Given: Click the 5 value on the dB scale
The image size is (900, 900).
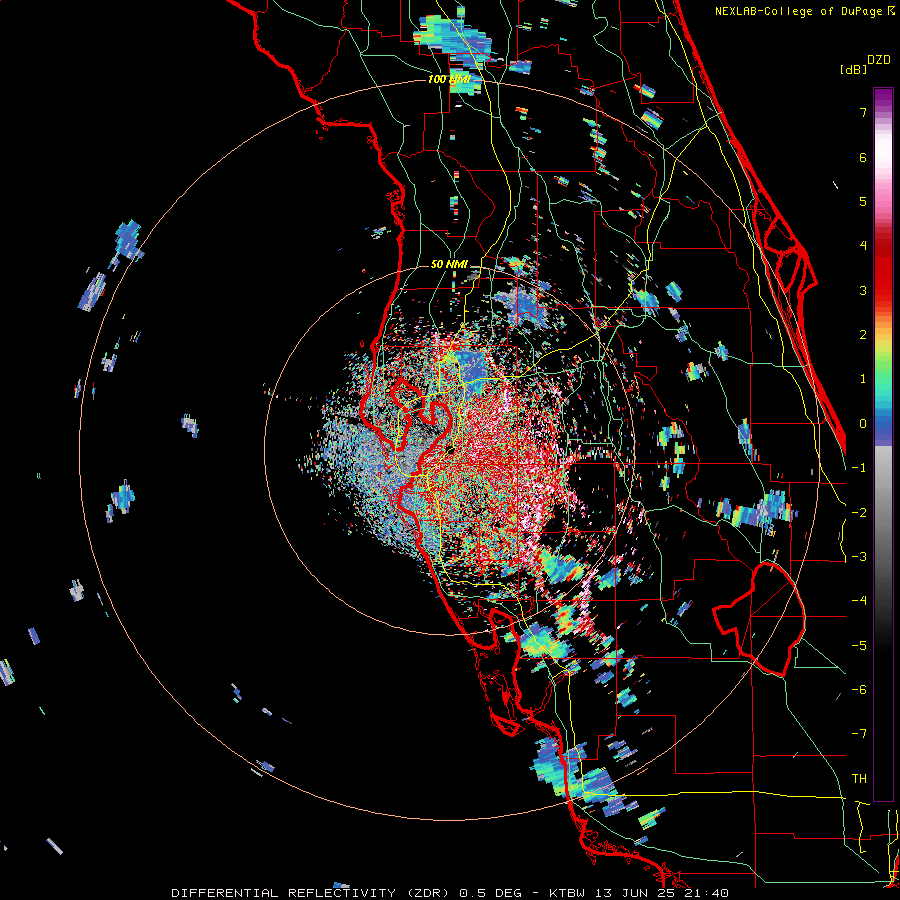Looking at the screenshot, I should tap(863, 201).
